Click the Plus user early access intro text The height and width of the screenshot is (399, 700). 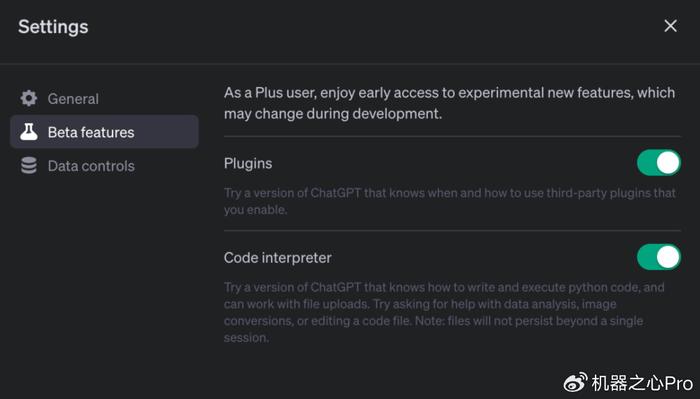(449, 103)
